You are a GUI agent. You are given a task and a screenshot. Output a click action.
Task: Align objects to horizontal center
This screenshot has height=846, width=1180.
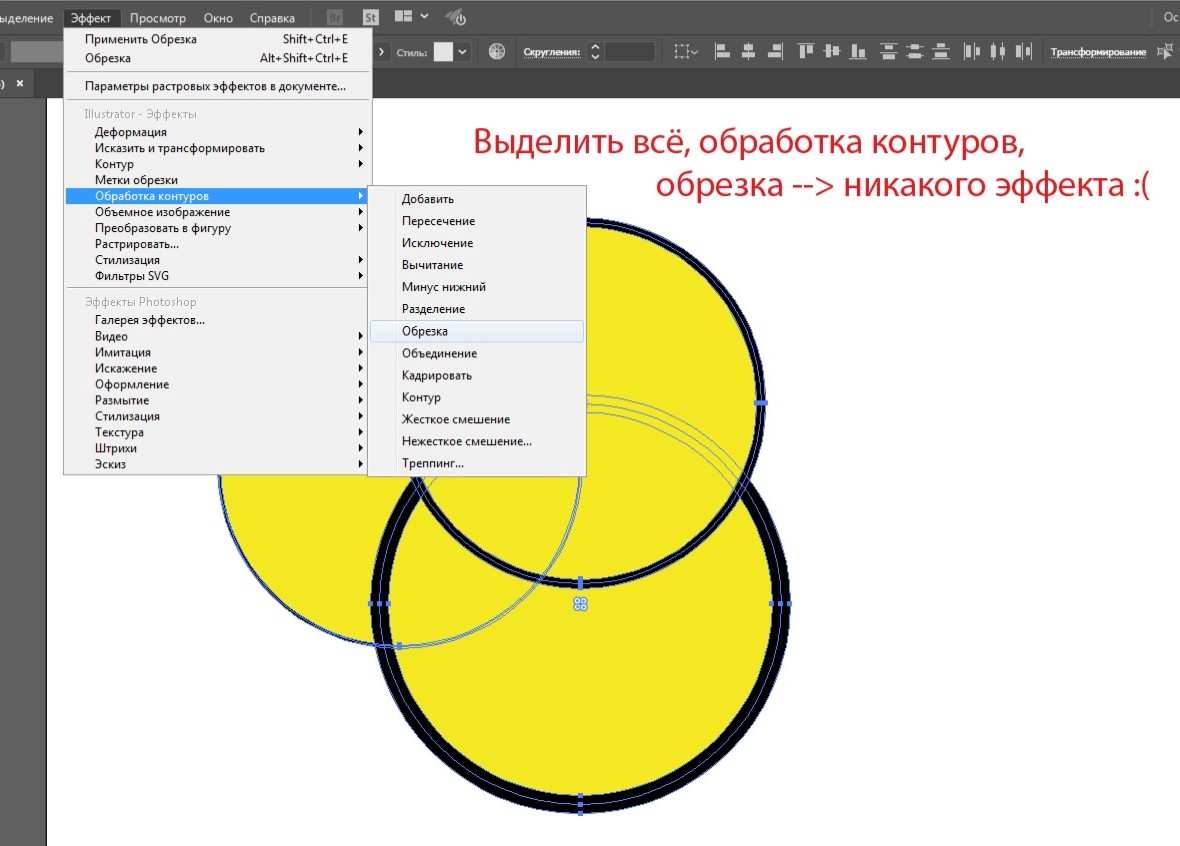748,51
